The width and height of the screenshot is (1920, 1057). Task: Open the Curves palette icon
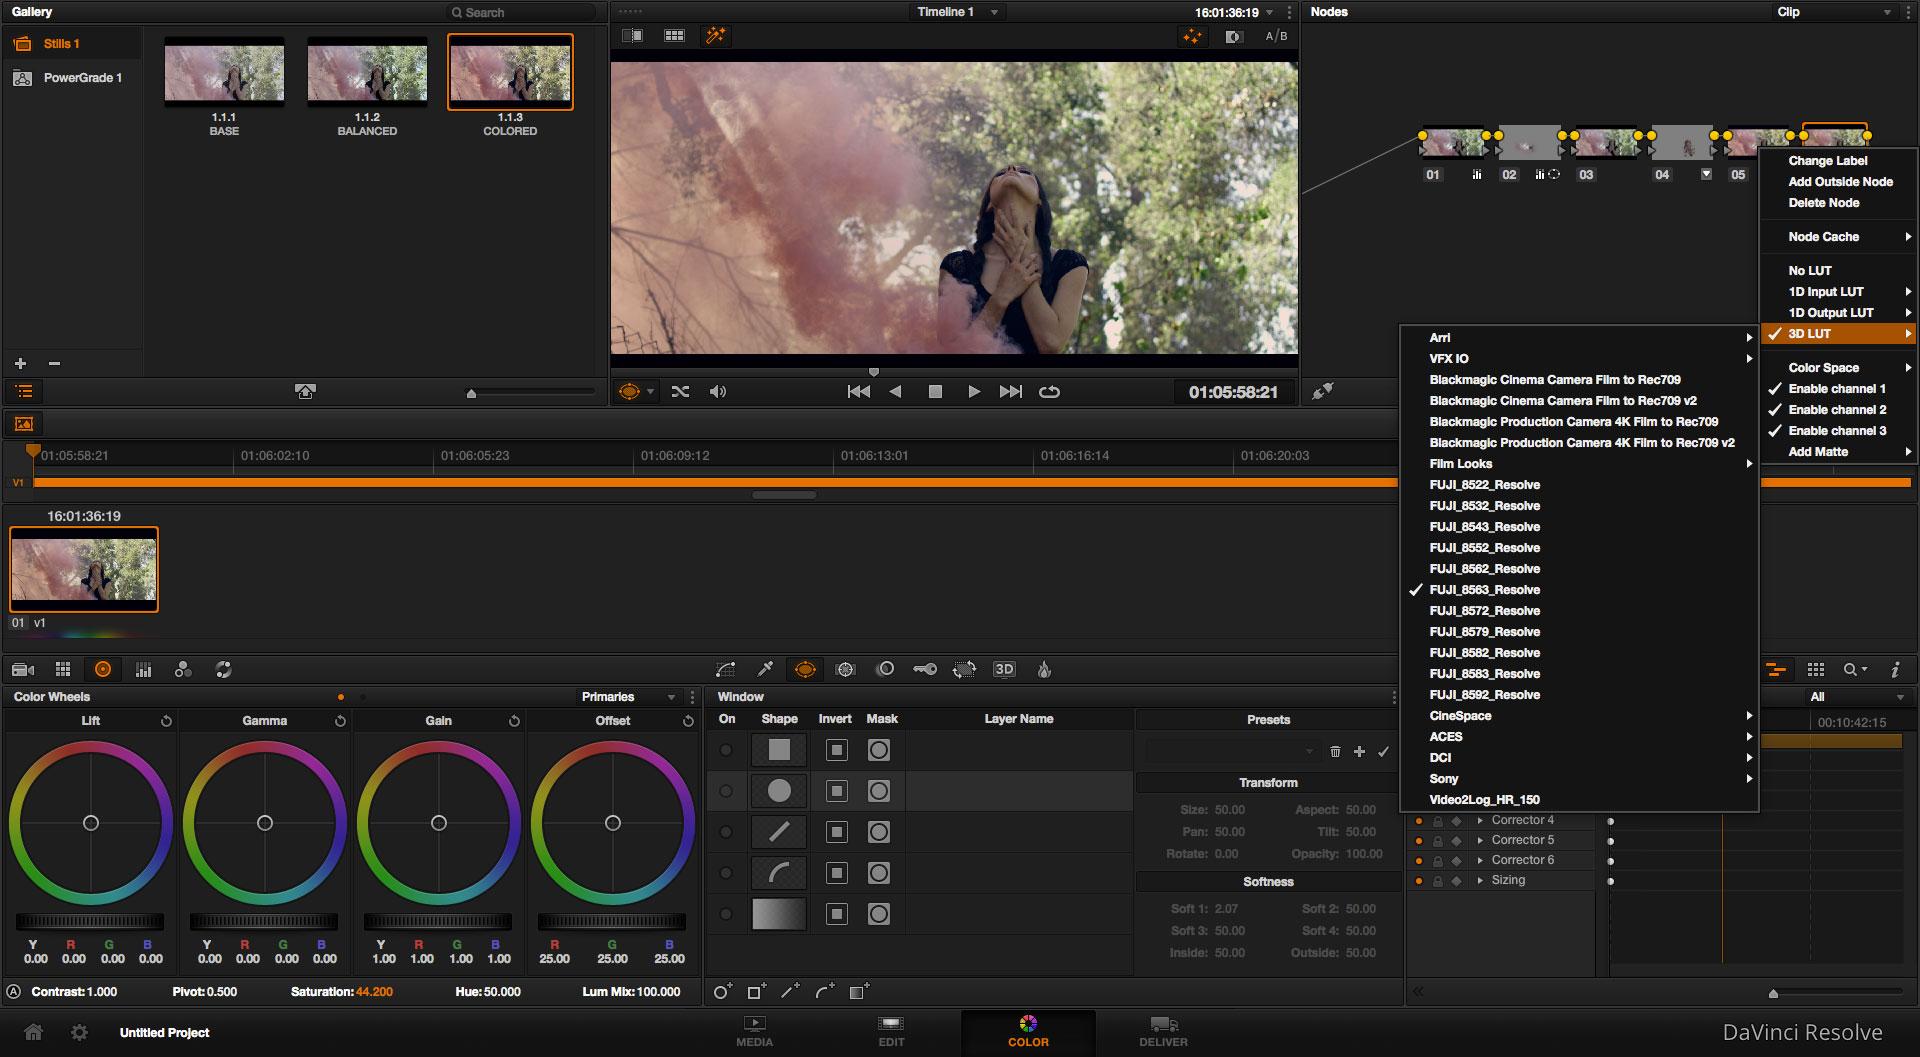click(x=726, y=669)
